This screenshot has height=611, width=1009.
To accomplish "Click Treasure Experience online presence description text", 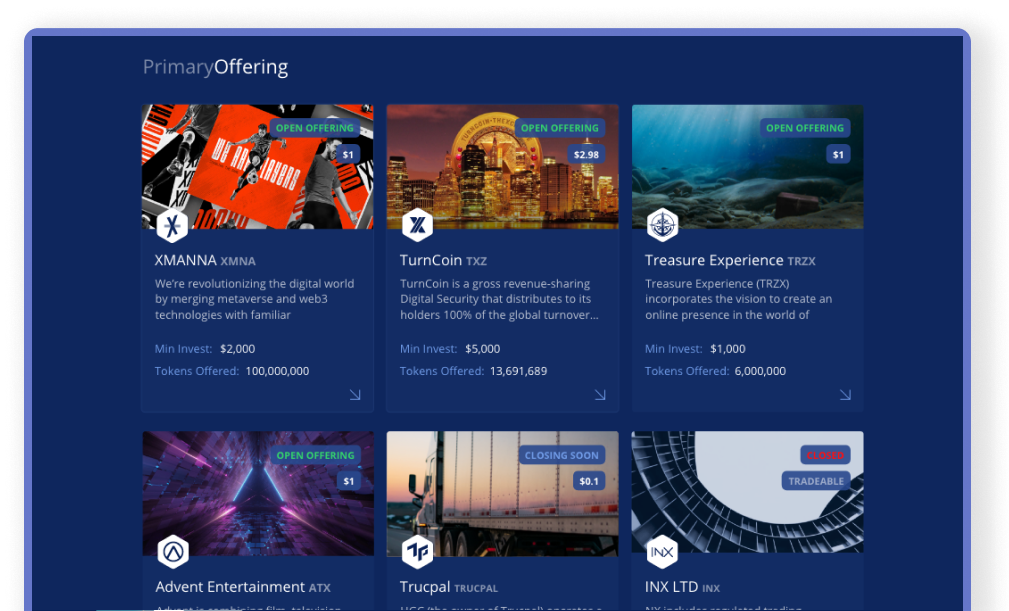I will coord(739,299).
